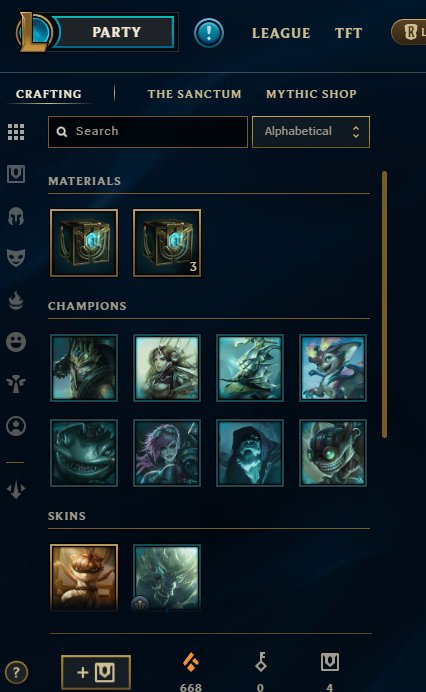Filter by ward skins winged icon
Image resolution: width=426 pixels, height=692 pixels.
[16, 384]
